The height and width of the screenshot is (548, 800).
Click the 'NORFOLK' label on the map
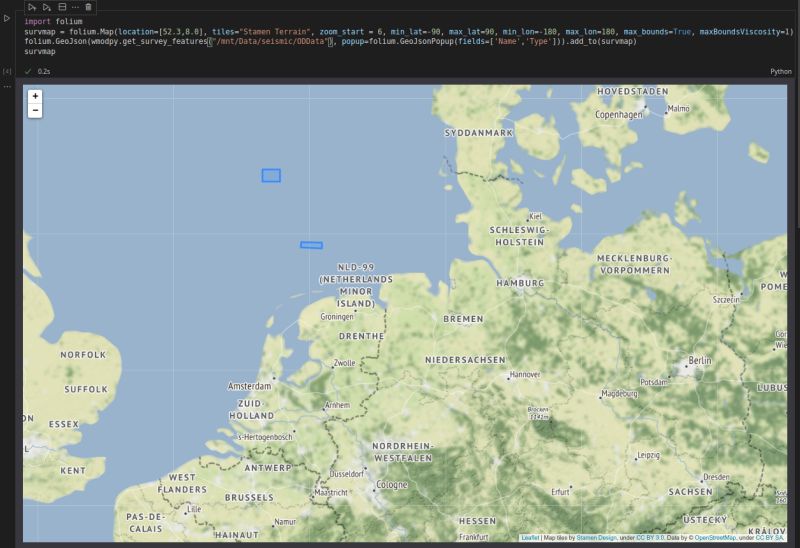click(x=83, y=355)
